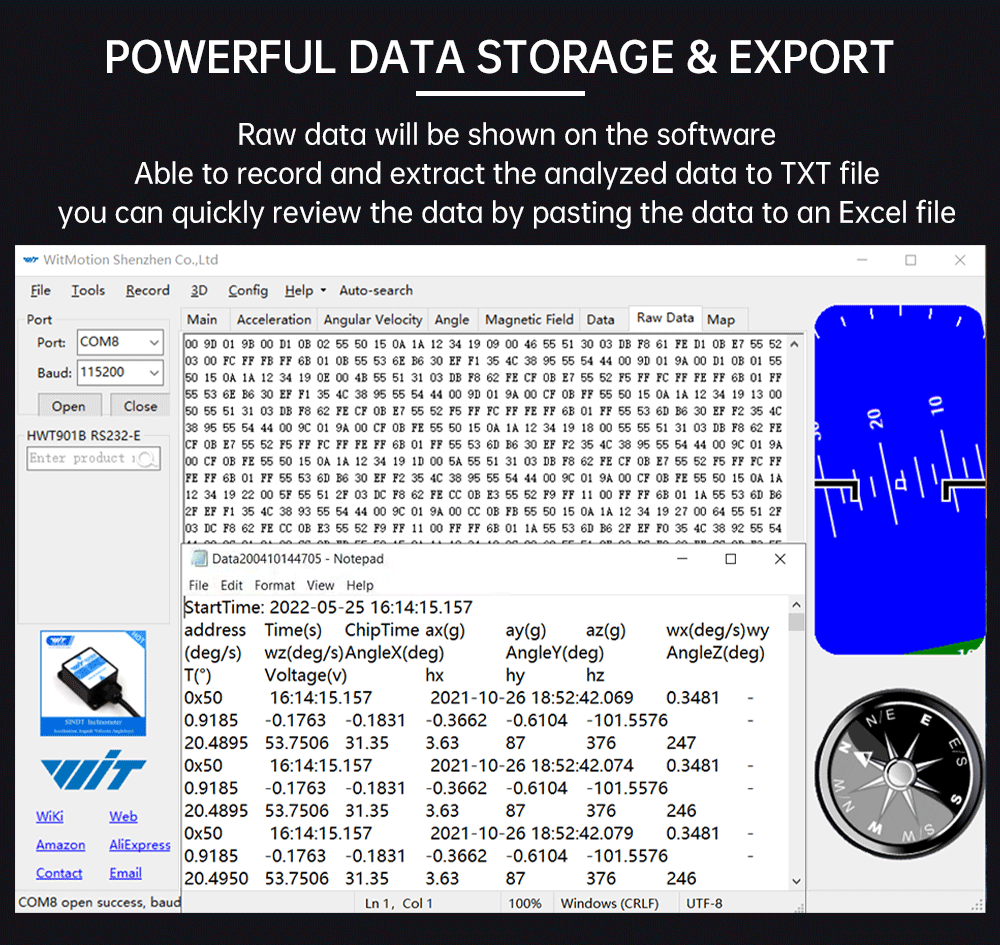This screenshot has height=945, width=1000.
Task: Click the Notepad file icon in title bar
Action: 200,559
